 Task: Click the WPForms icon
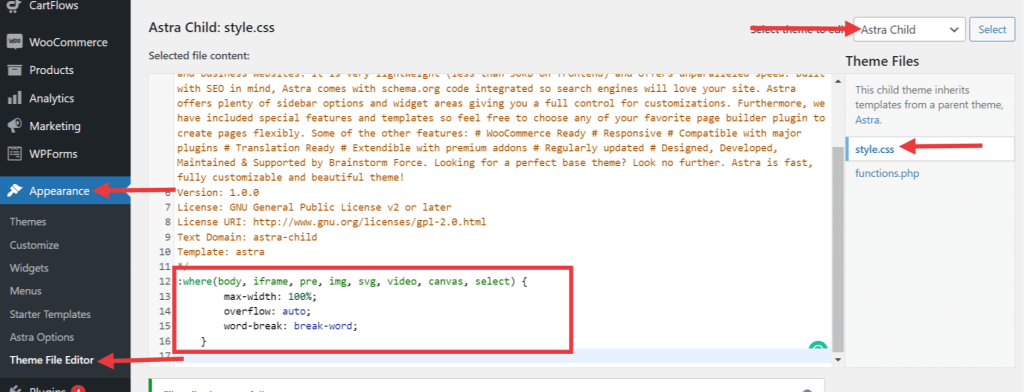[x=14, y=154]
